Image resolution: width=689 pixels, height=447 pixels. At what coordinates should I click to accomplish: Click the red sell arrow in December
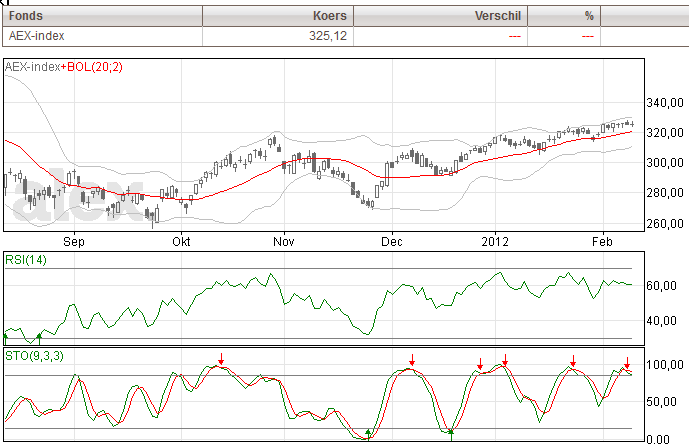pyautogui.click(x=412, y=360)
